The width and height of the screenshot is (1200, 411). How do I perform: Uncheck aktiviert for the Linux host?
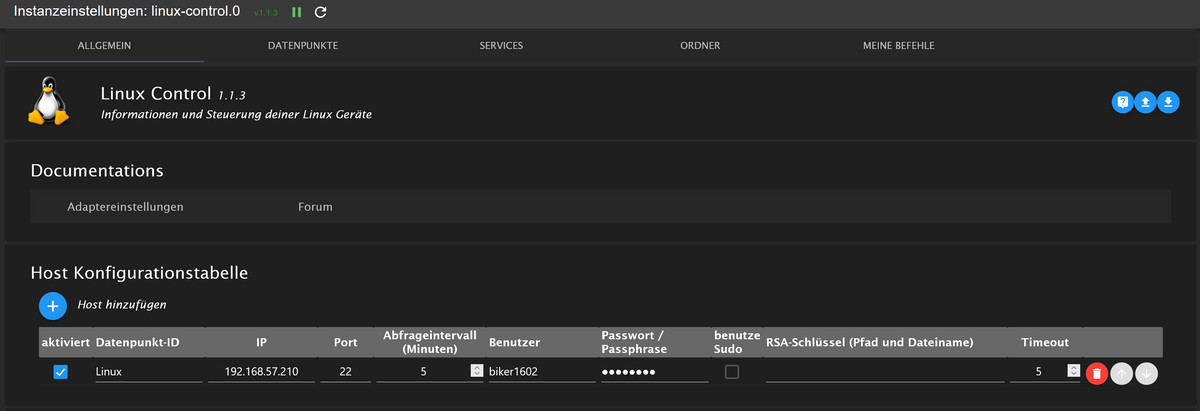pyautogui.click(x=60, y=372)
